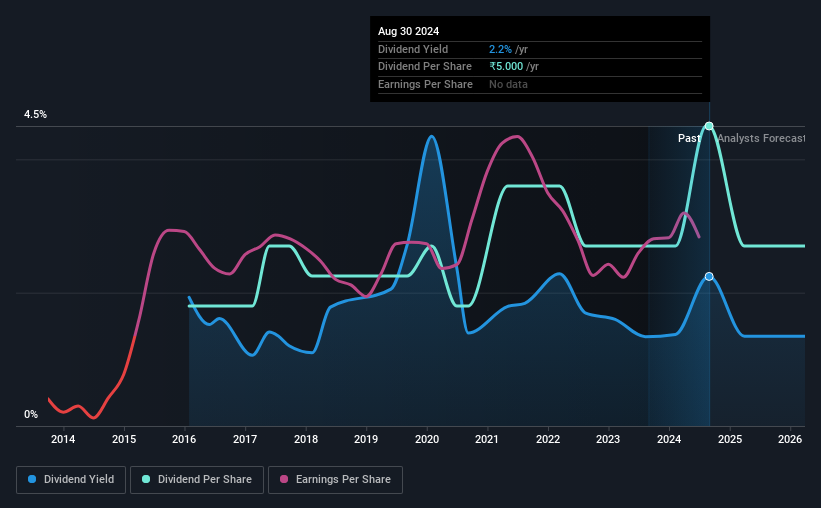Click the ₹5.000 Dividend Per Share tooltip value
Image resolution: width=821 pixels, height=508 pixels.
tap(506, 67)
